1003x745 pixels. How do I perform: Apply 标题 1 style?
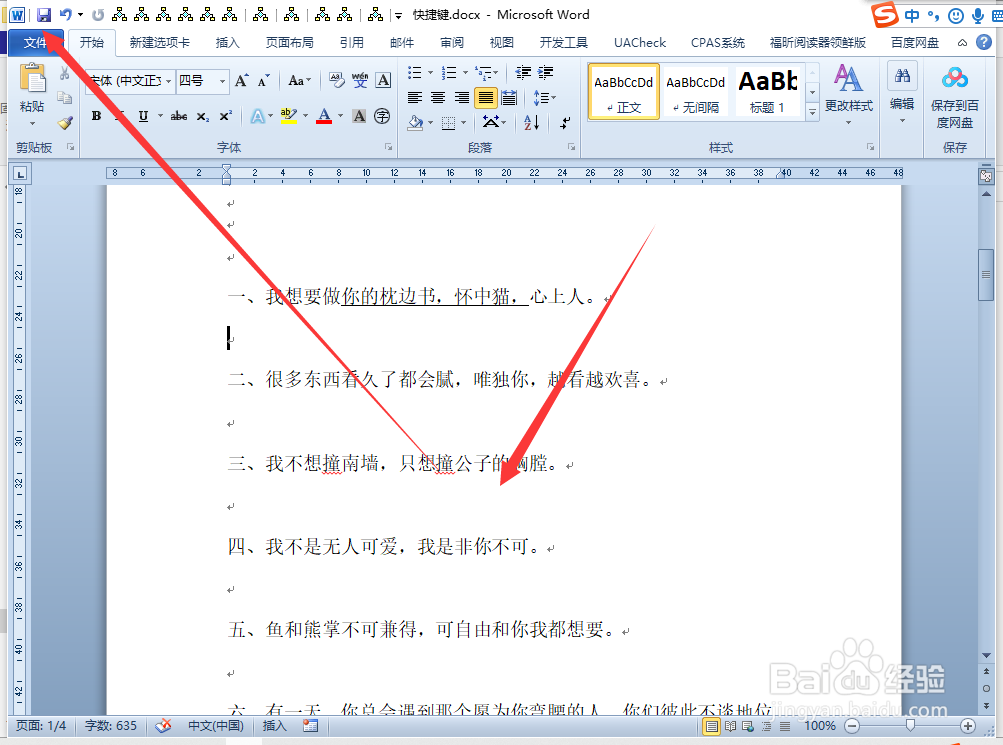tap(768, 91)
